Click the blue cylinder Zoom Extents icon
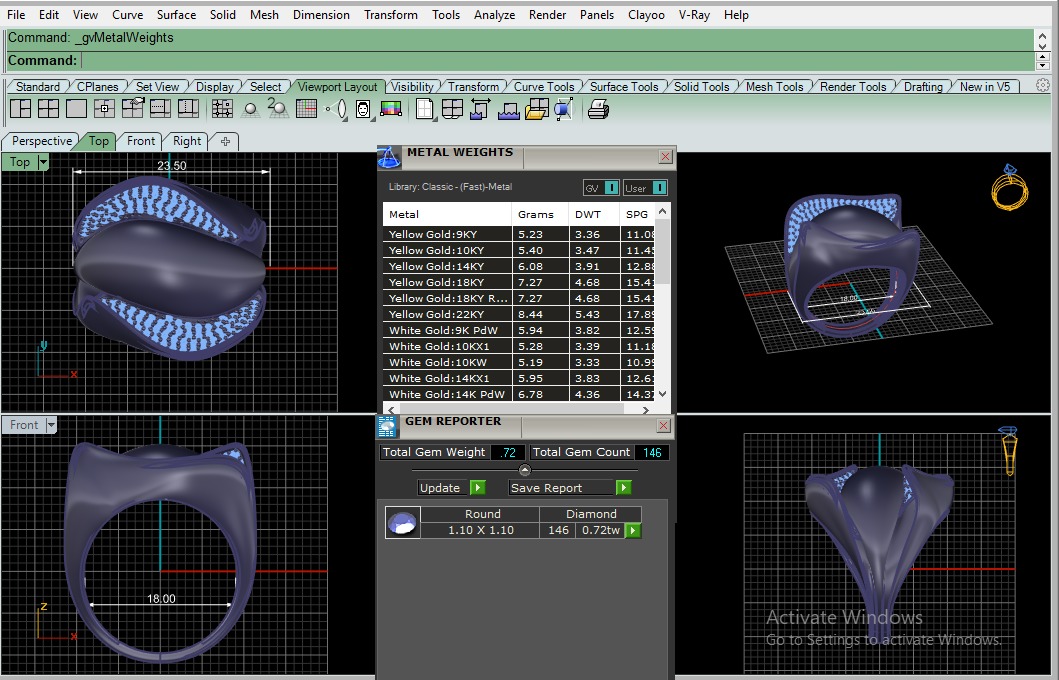 tap(564, 109)
